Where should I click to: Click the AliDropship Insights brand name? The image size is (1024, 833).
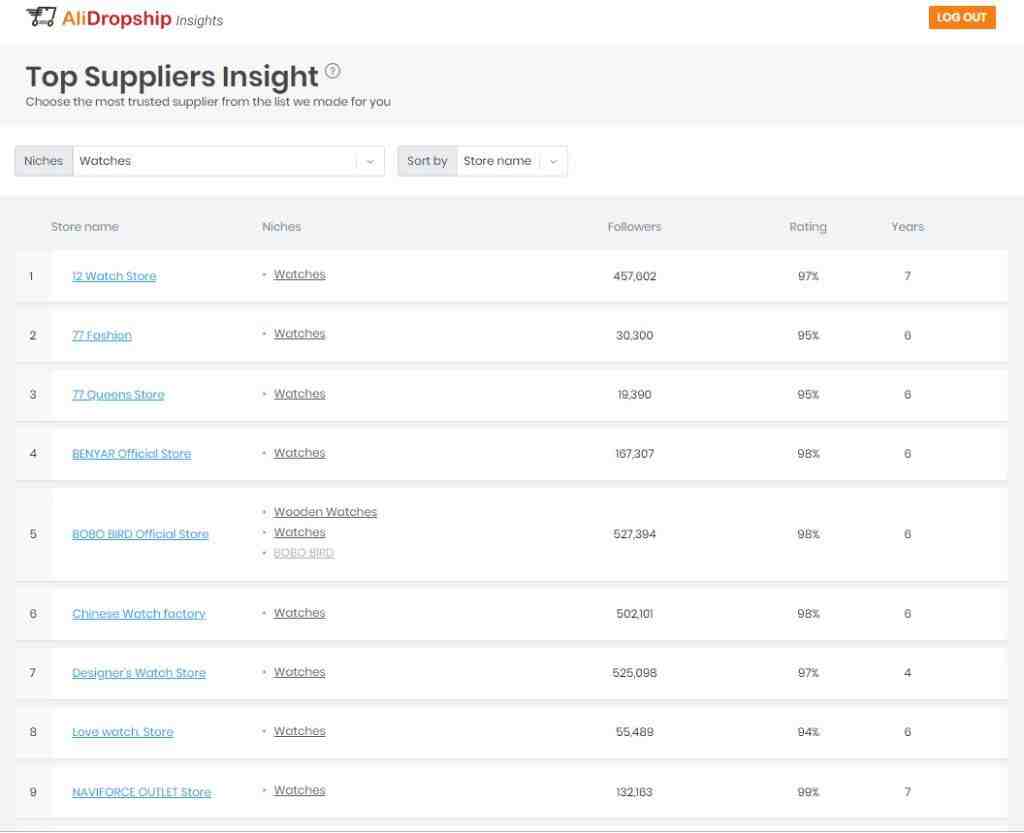click(142, 18)
